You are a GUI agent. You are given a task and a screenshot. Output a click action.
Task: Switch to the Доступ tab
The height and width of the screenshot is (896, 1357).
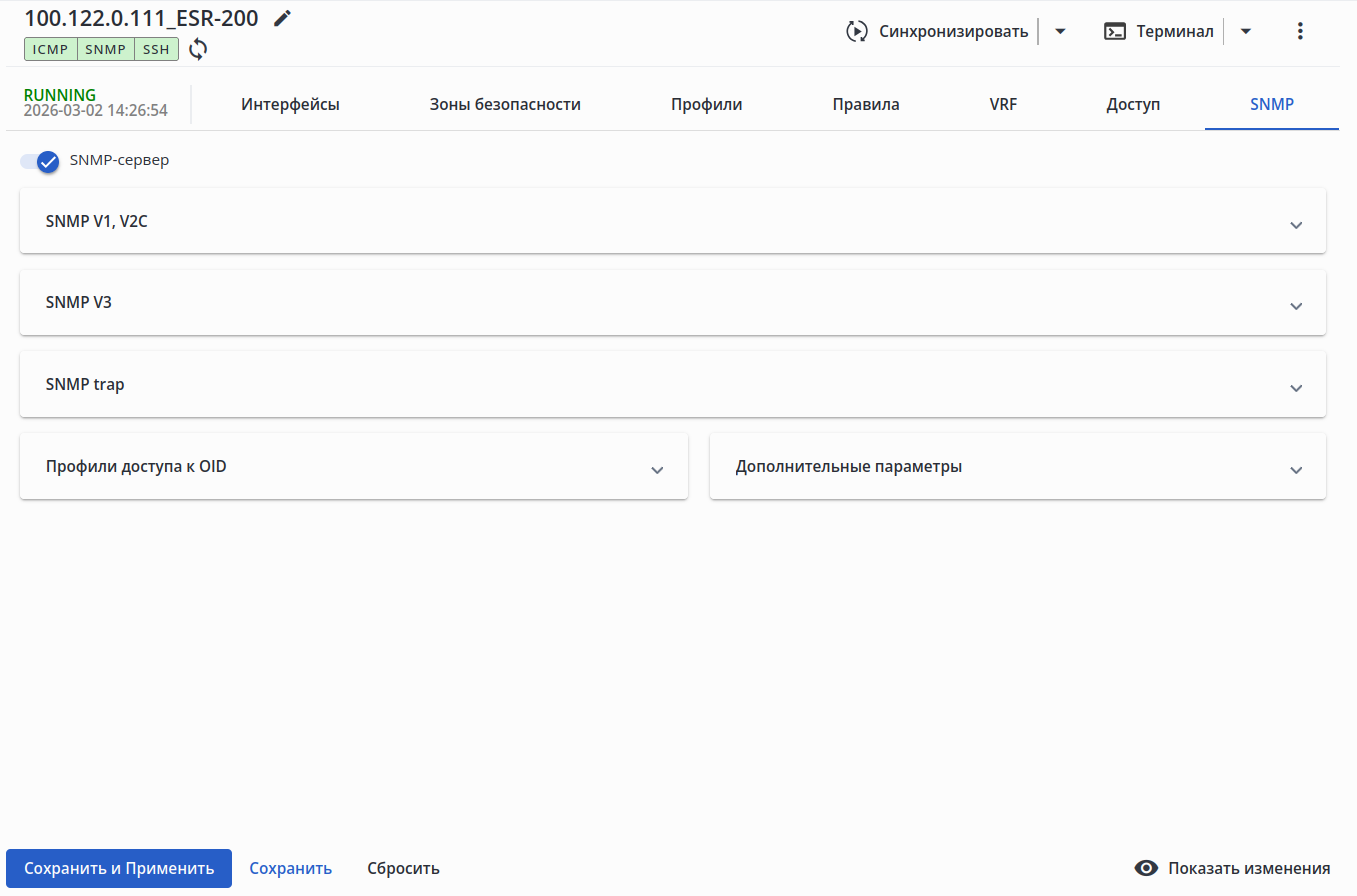(x=1133, y=104)
